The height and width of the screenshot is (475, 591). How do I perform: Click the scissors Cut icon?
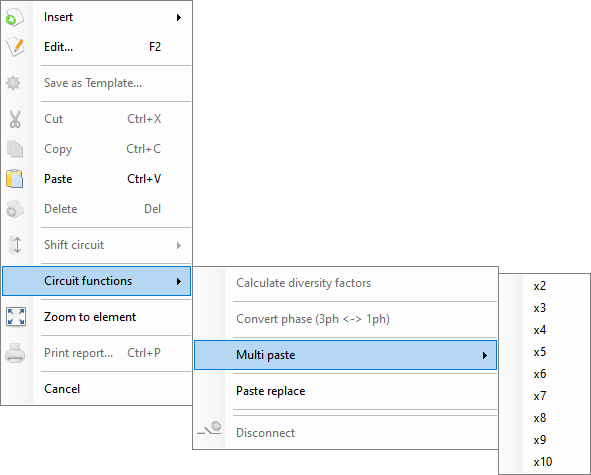click(15, 119)
